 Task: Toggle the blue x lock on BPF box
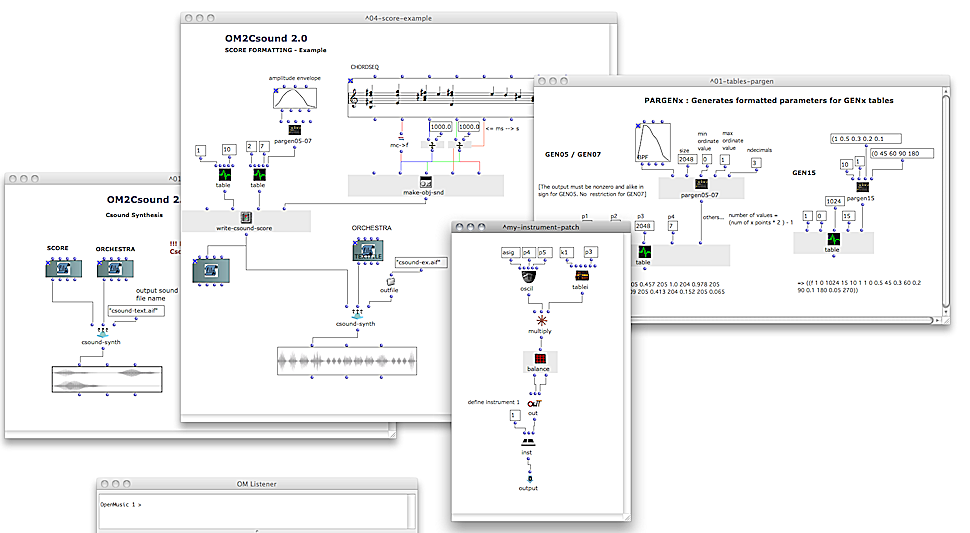click(638, 126)
